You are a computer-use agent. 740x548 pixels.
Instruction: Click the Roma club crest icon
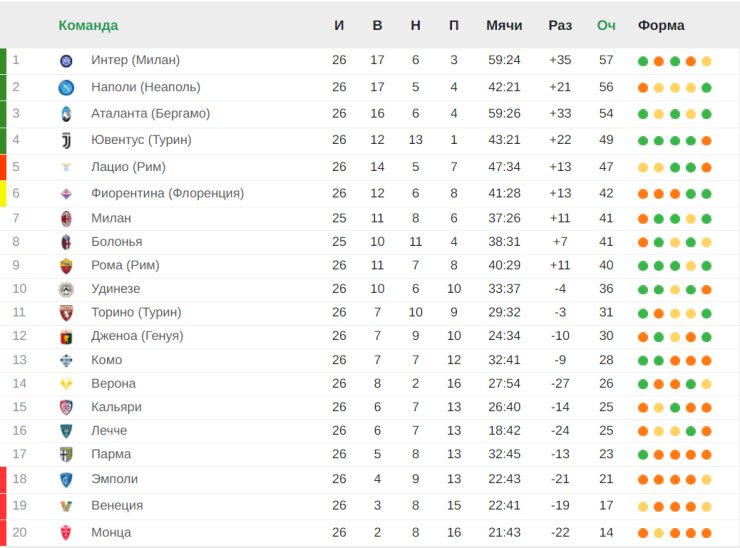[66, 266]
